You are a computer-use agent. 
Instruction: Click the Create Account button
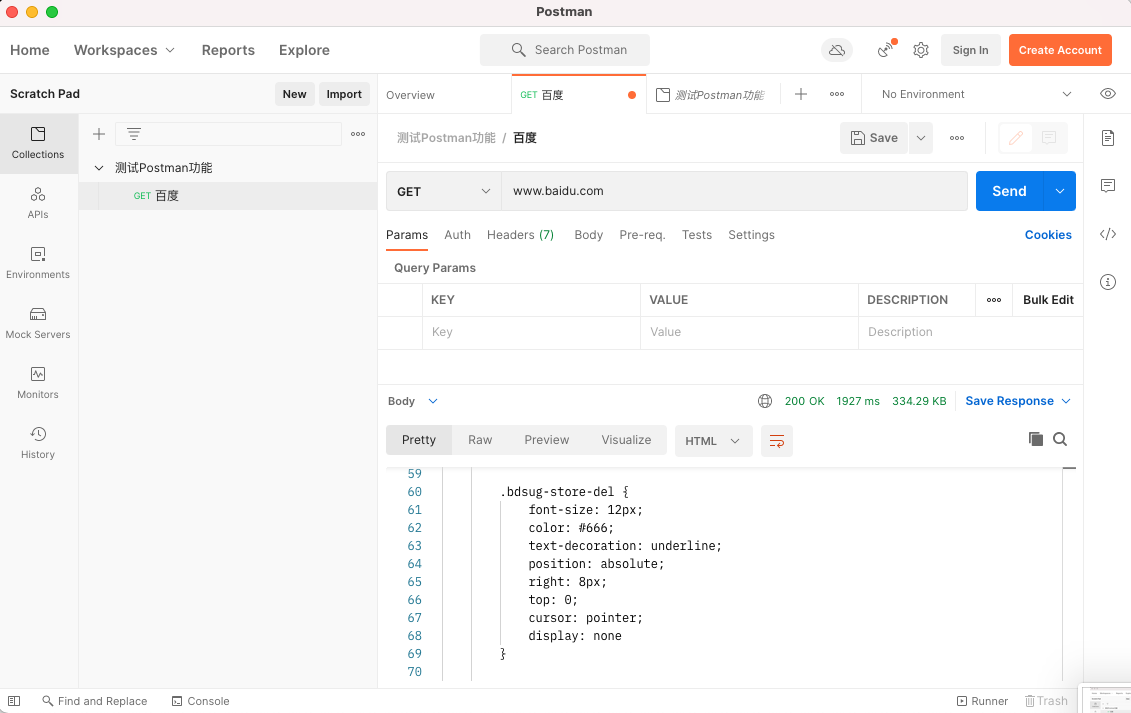pos(1060,50)
